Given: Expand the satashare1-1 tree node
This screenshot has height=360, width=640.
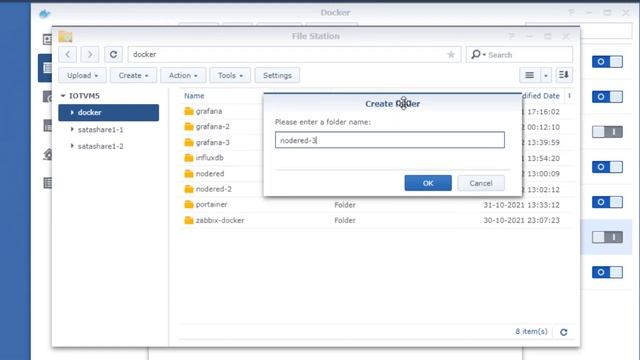Looking at the screenshot, I should coord(72,129).
